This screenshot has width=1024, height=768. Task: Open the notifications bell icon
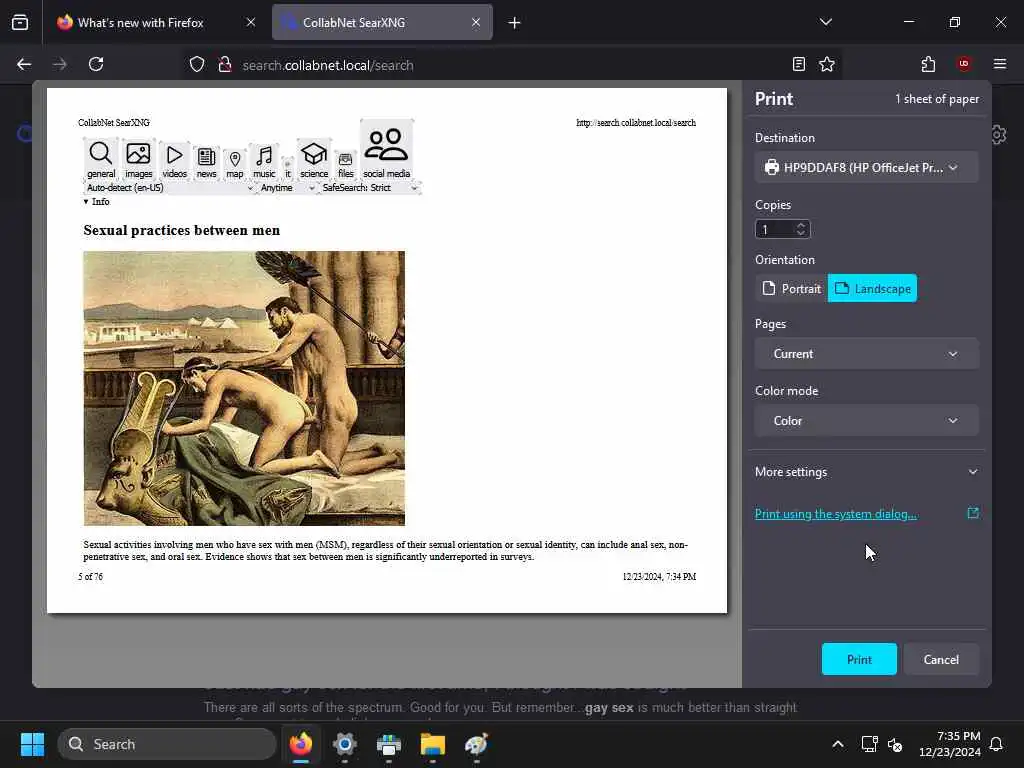click(997, 744)
